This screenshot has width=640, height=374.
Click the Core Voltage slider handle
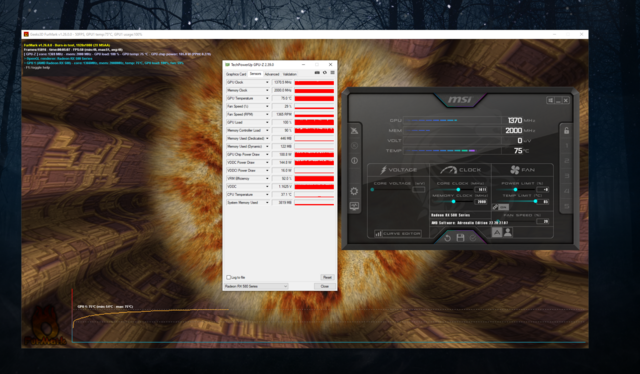372,189
